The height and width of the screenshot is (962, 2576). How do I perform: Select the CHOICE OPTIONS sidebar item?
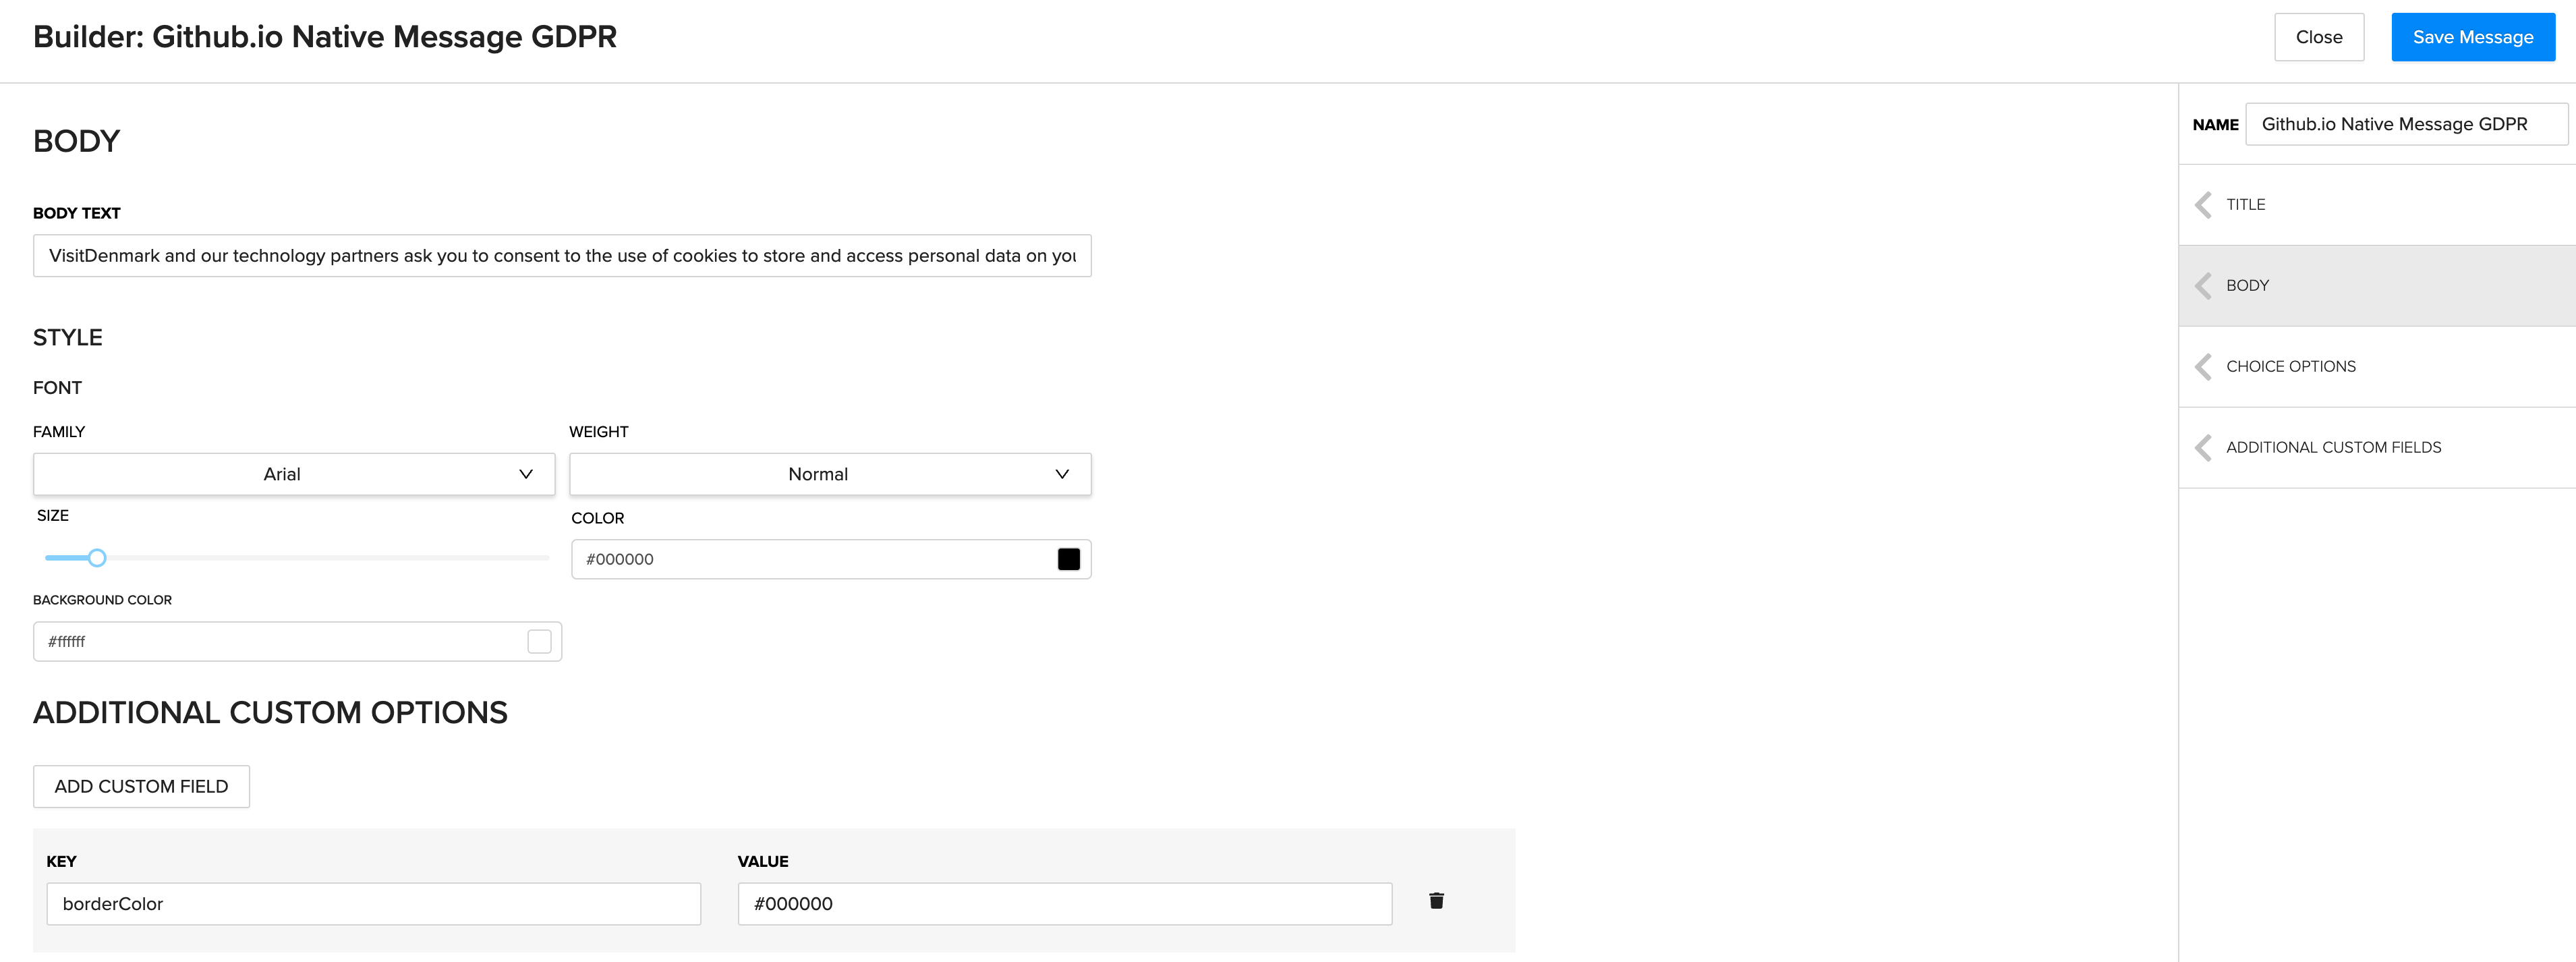click(x=2290, y=367)
